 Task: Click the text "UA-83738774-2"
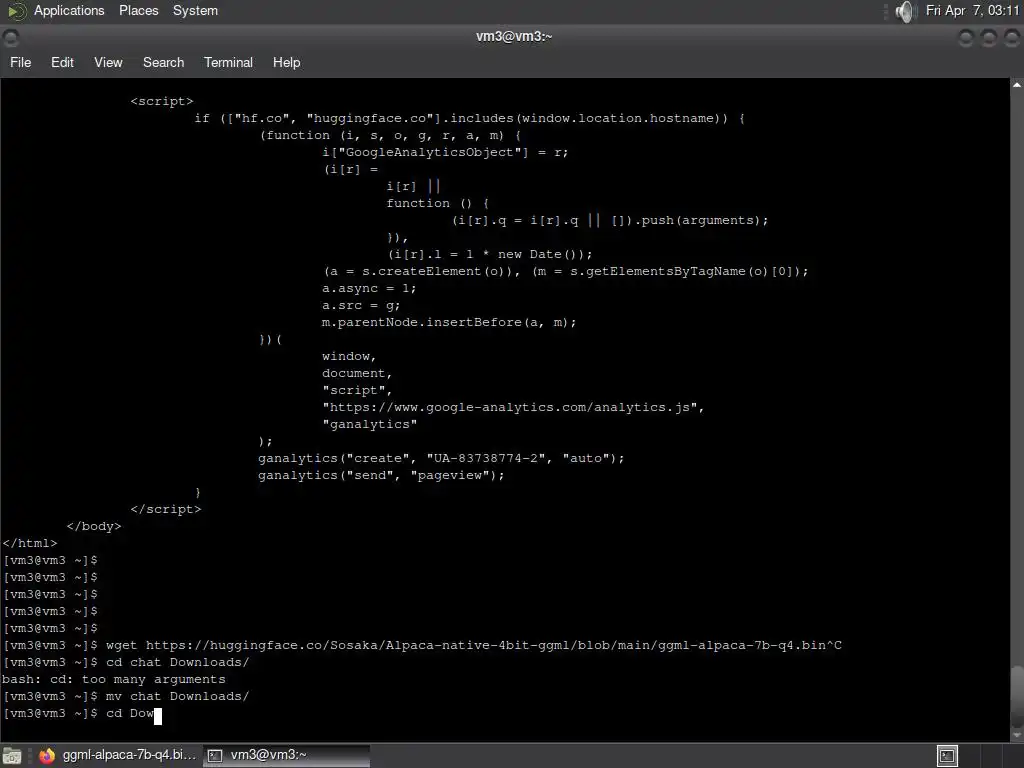(x=485, y=458)
